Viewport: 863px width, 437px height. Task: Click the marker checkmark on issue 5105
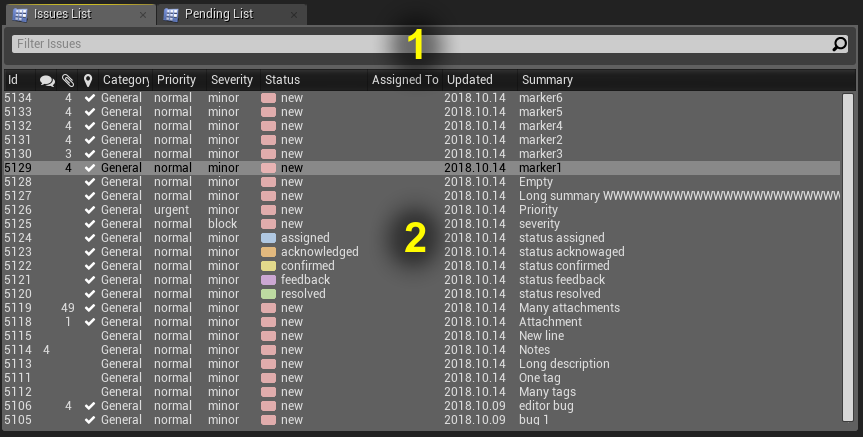click(90, 420)
